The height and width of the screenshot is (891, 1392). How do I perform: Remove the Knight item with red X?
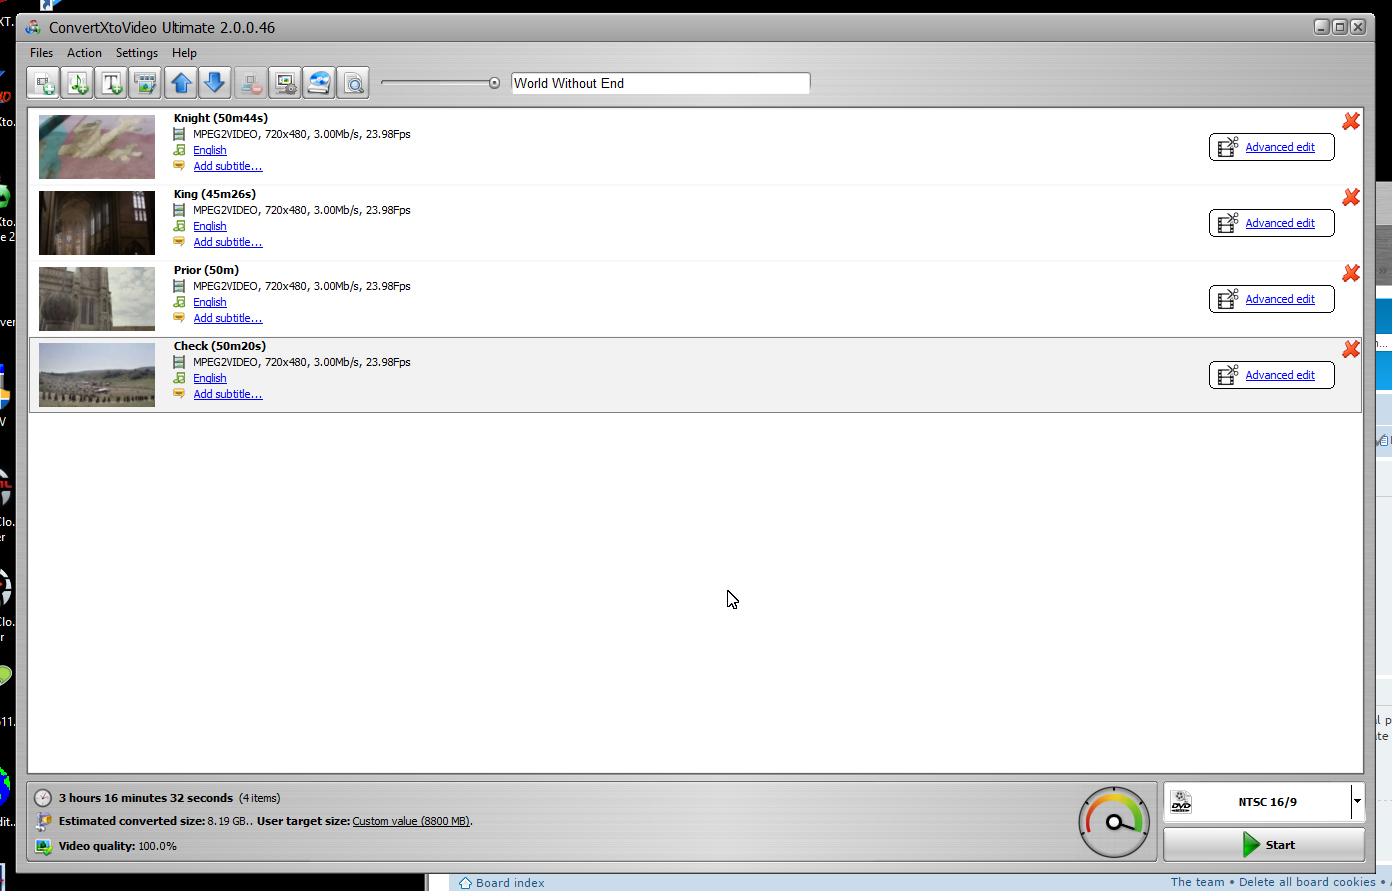point(1351,121)
